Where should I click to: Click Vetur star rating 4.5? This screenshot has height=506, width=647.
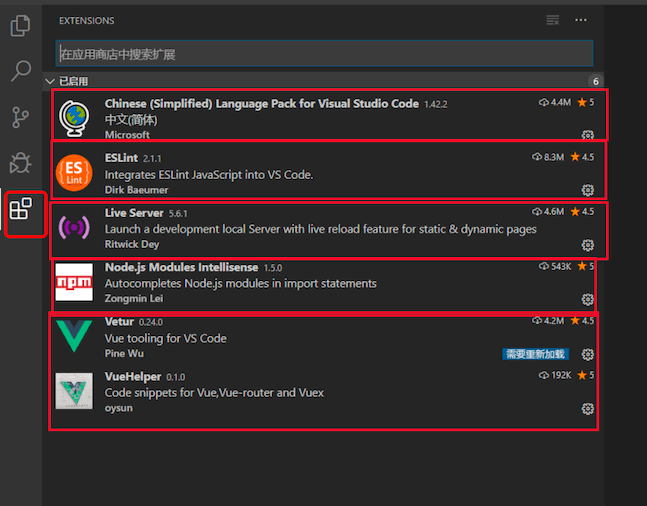[x=582, y=321]
